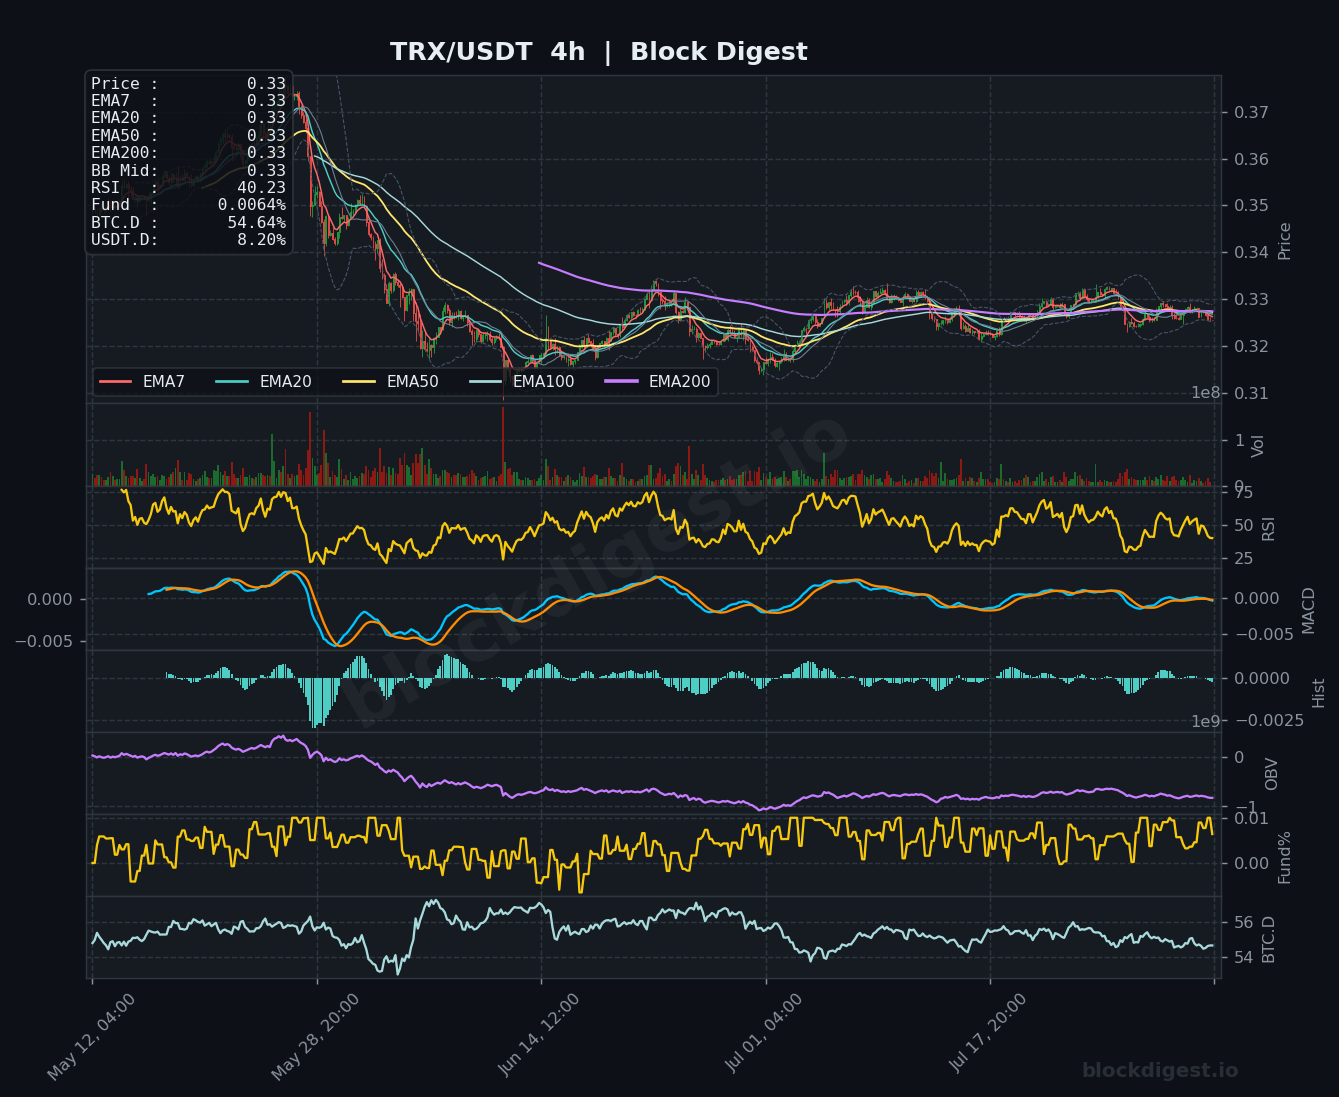
Task: Click the 0.37 price axis tick
Action: 1249,112
